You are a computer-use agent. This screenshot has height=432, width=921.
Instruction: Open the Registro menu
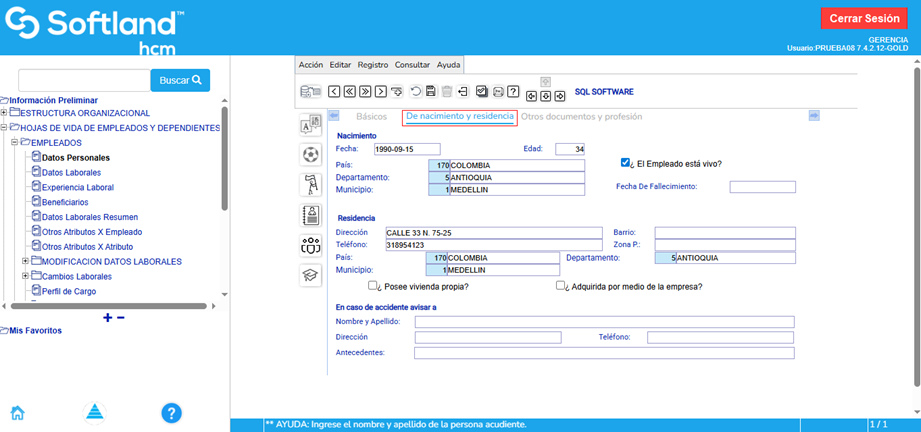(372, 64)
